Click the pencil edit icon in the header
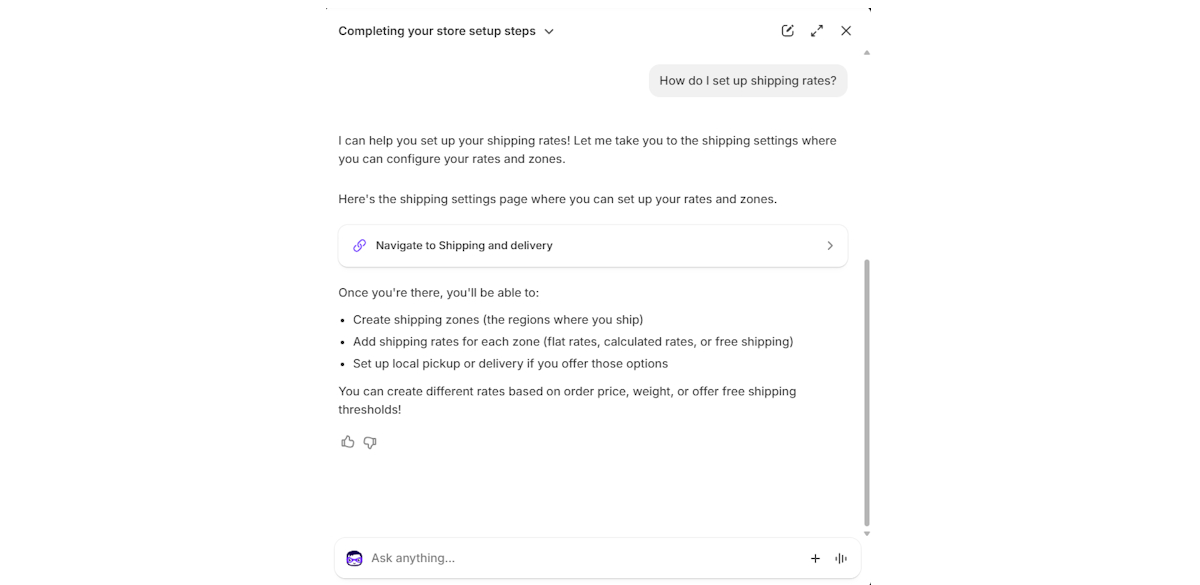Image resolution: width=1200 pixels, height=585 pixels. (x=787, y=30)
